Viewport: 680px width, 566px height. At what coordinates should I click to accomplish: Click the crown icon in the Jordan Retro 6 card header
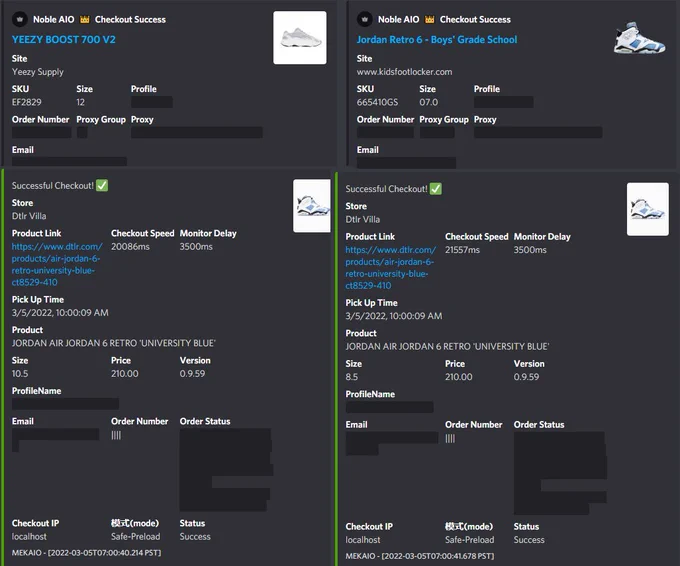tap(430, 20)
